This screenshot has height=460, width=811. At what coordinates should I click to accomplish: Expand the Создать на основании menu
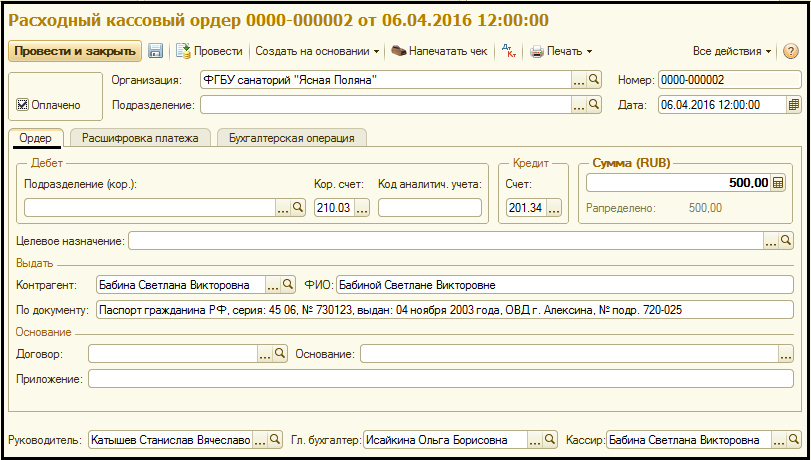click(x=317, y=51)
